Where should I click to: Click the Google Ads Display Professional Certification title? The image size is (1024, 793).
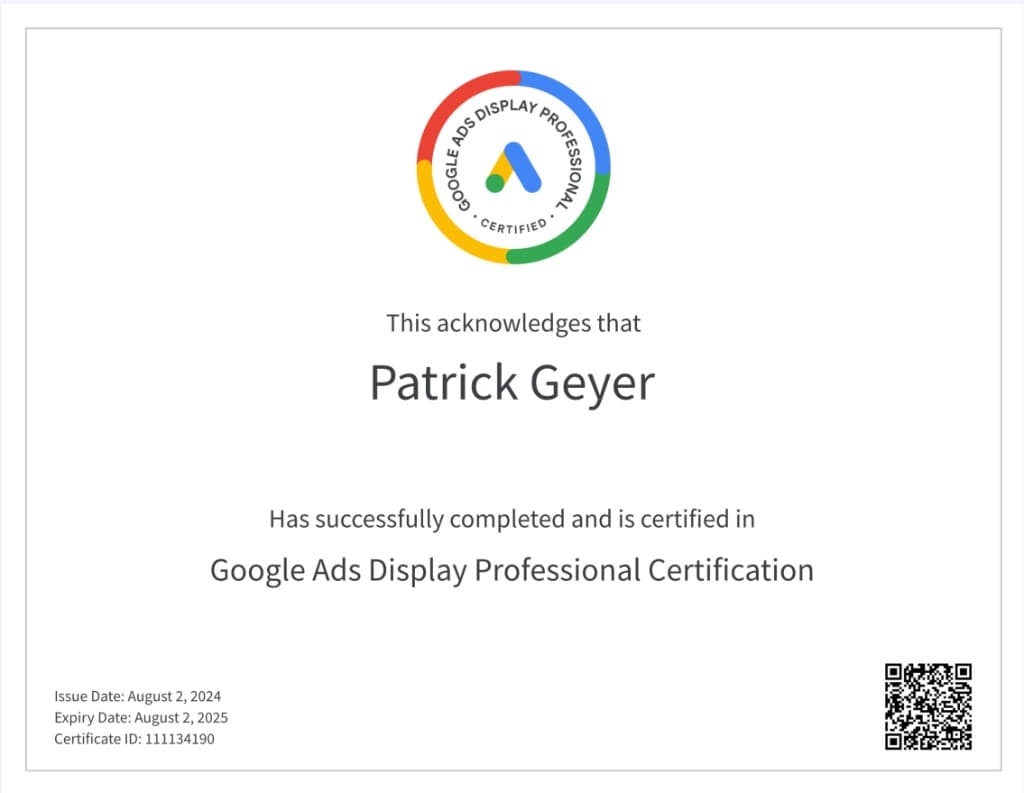(512, 570)
